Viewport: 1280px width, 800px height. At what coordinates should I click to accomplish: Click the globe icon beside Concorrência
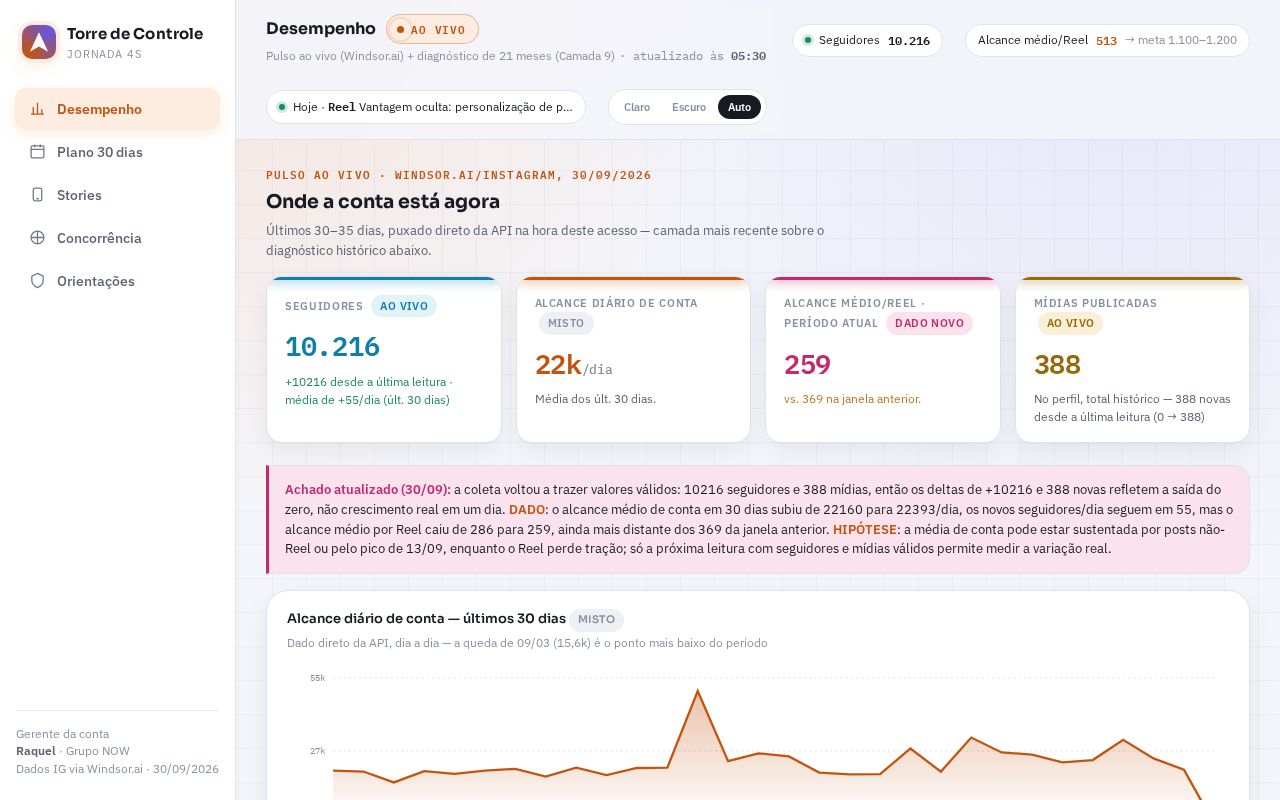38,238
